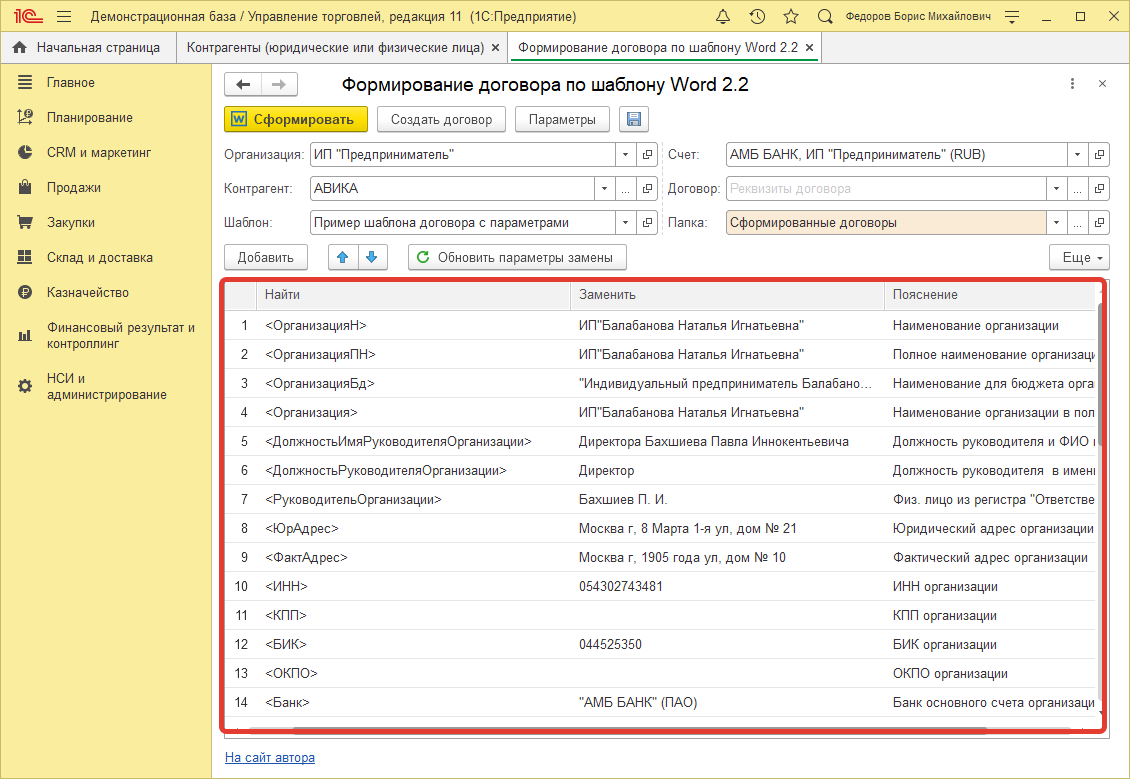Open the Папка dropdown arrow
This screenshot has width=1130, height=779.
(1056, 223)
